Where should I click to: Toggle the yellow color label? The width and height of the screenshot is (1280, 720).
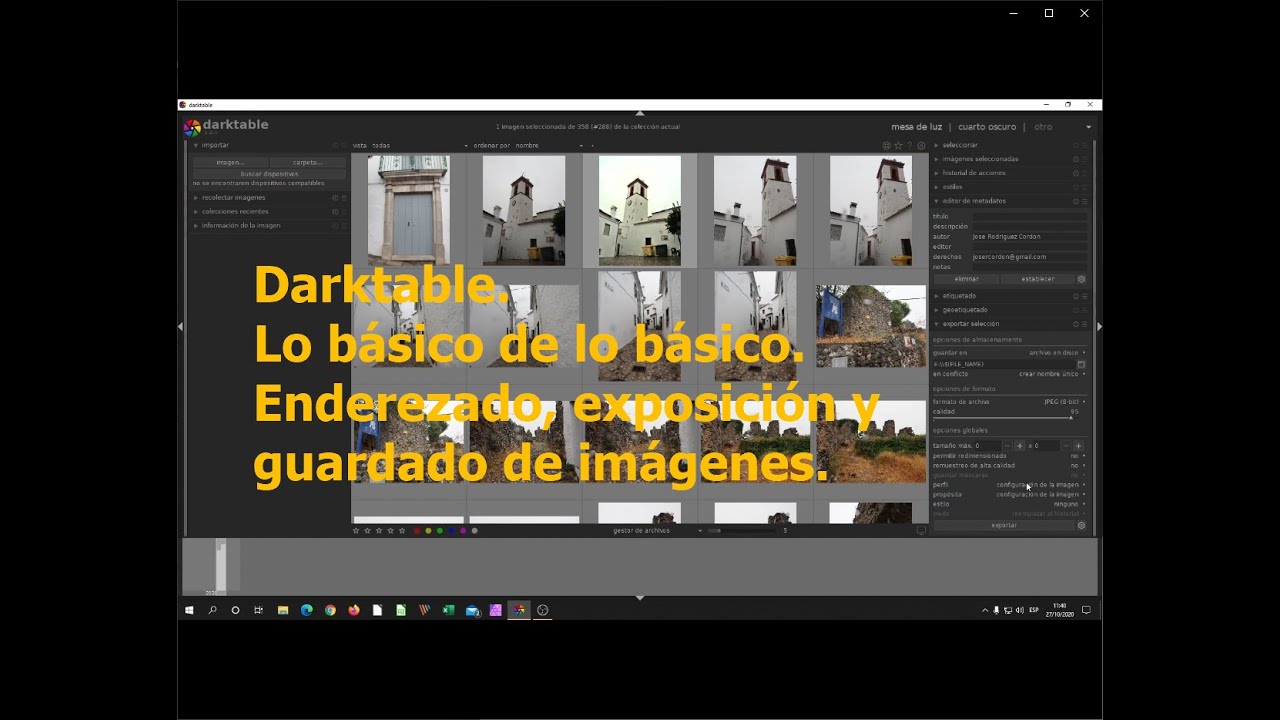coord(428,531)
